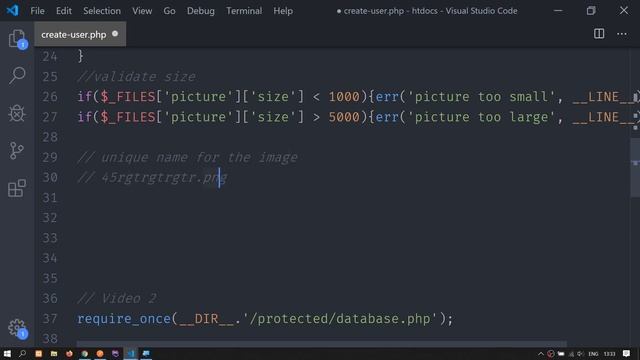Screen dimensions: 640x360
Task: Open the Terminal menu
Action: click(244, 11)
